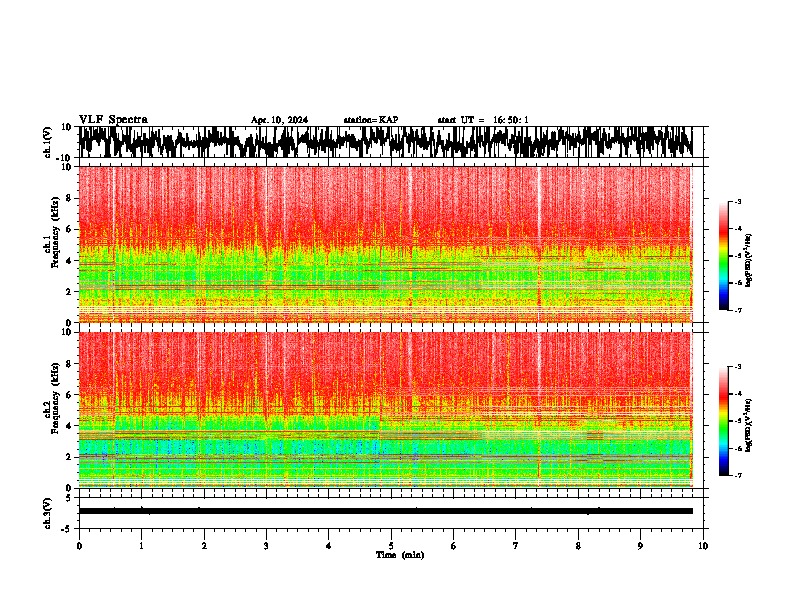Click inside the ch.2 spectrogram panel
792x612 pixels.
(x=385, y=410)
